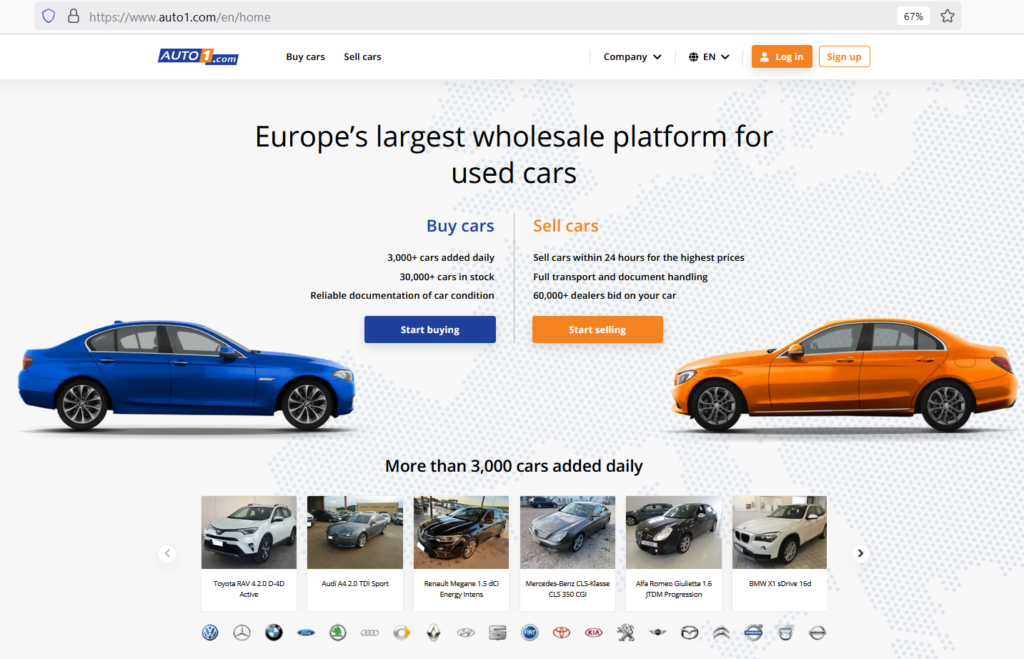The image size is (1024, 659).
Task: Click the Volkswagen brand logo
Action: coord(210,633)
